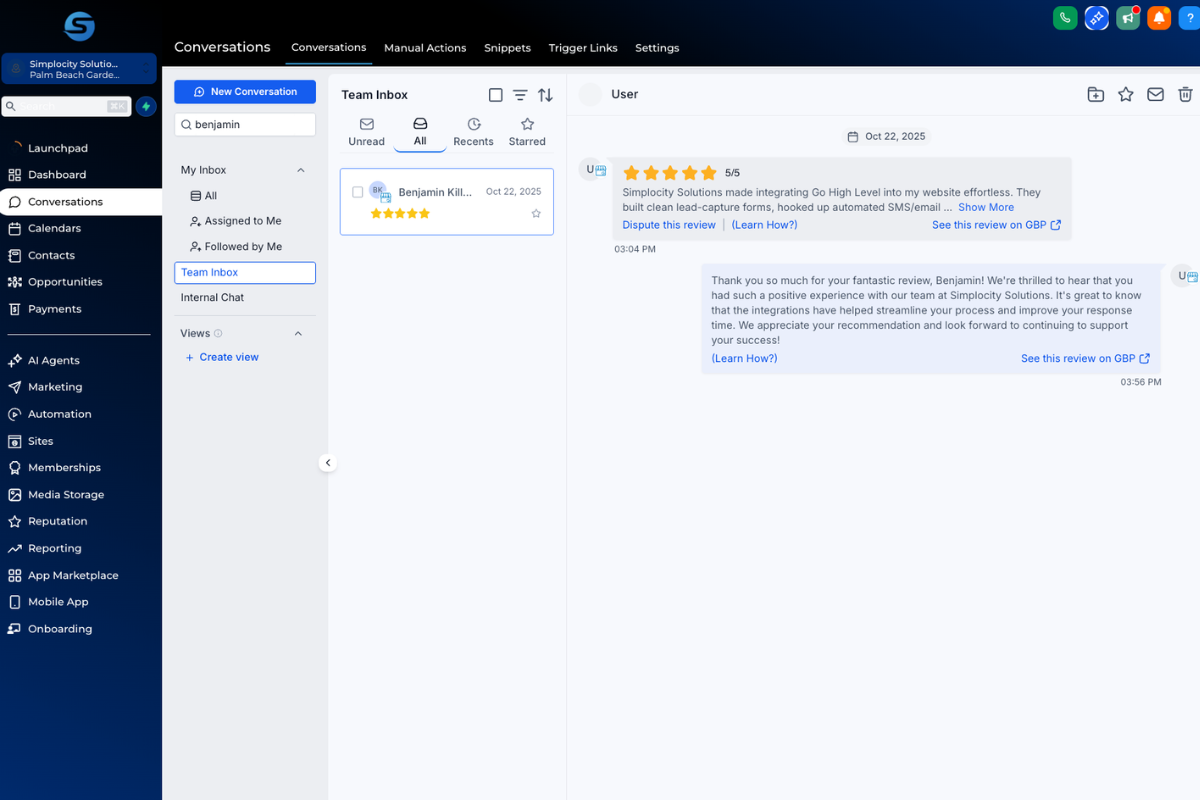Screen dimensions: 1200x800
Task: Click the help question mark icon
Action: coord(1190,17)
